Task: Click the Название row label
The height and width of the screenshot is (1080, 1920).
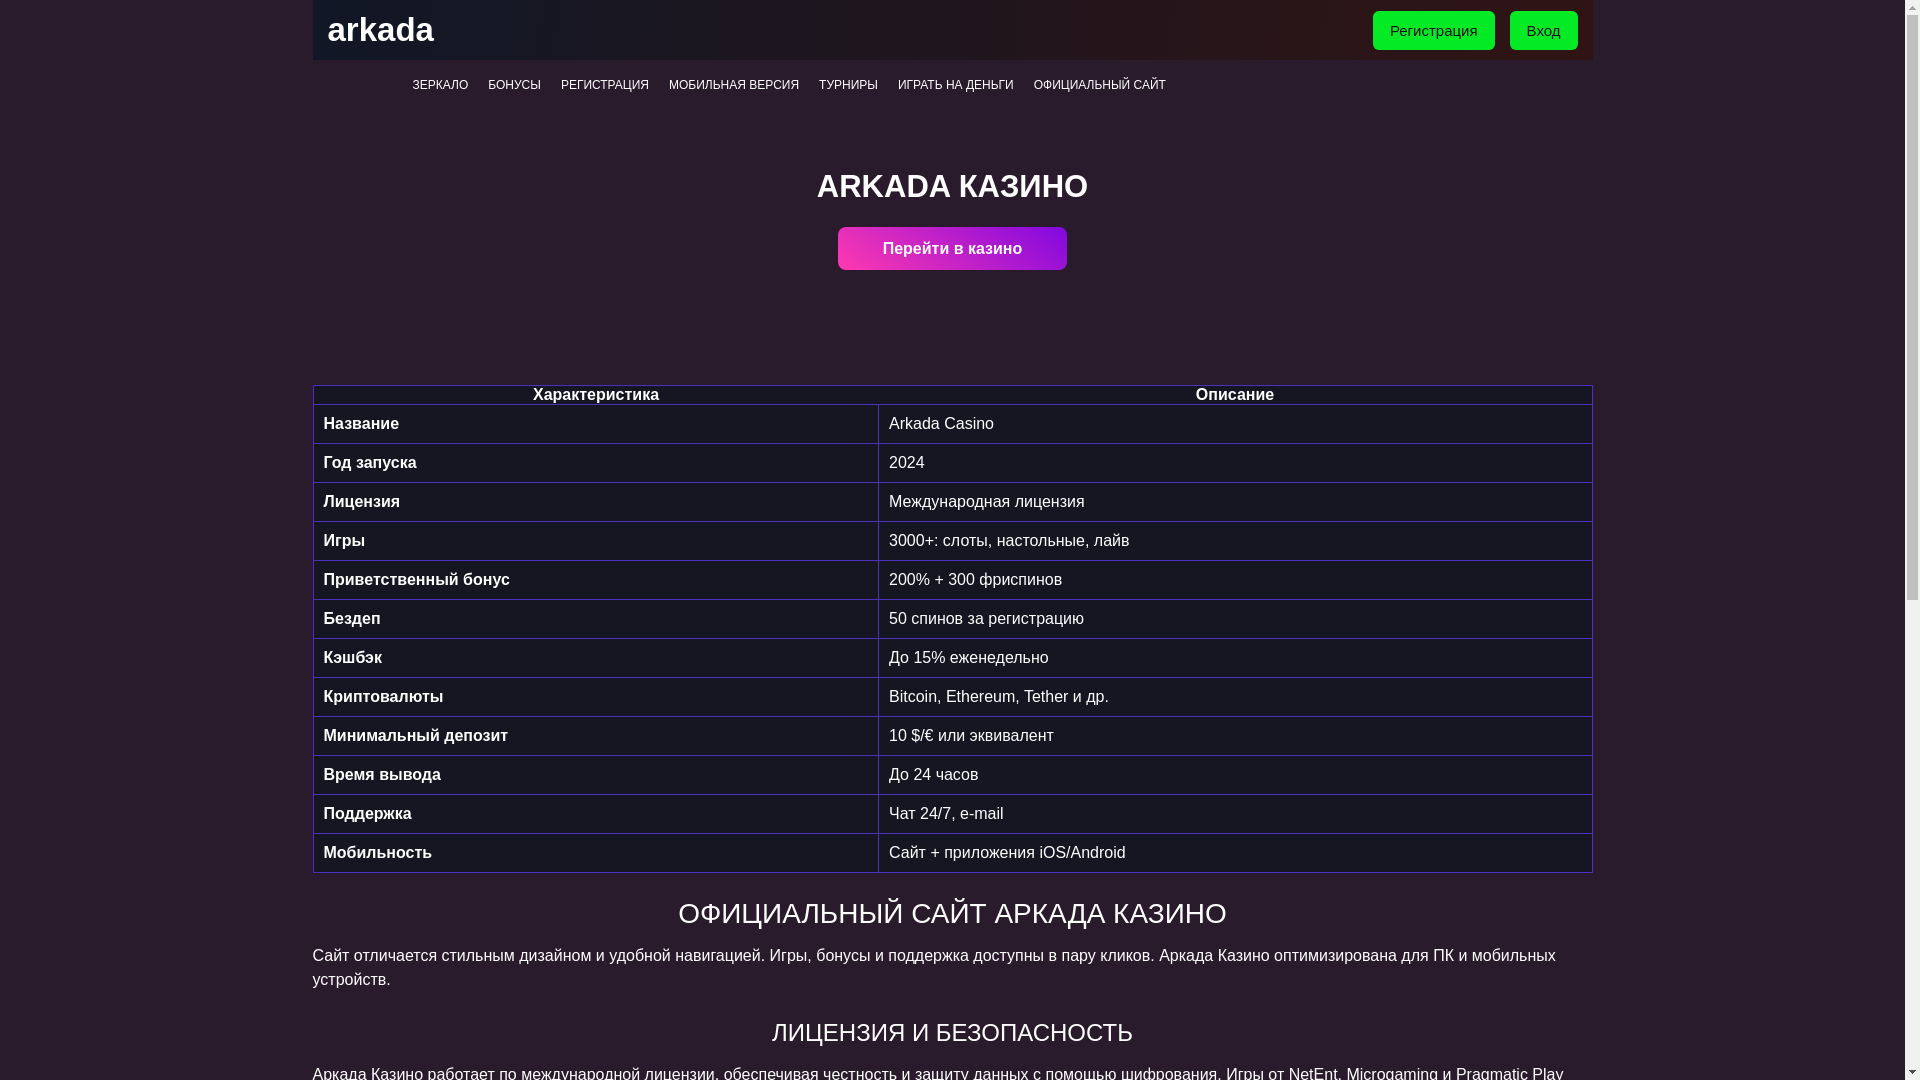Action: (x=361, y=424)
